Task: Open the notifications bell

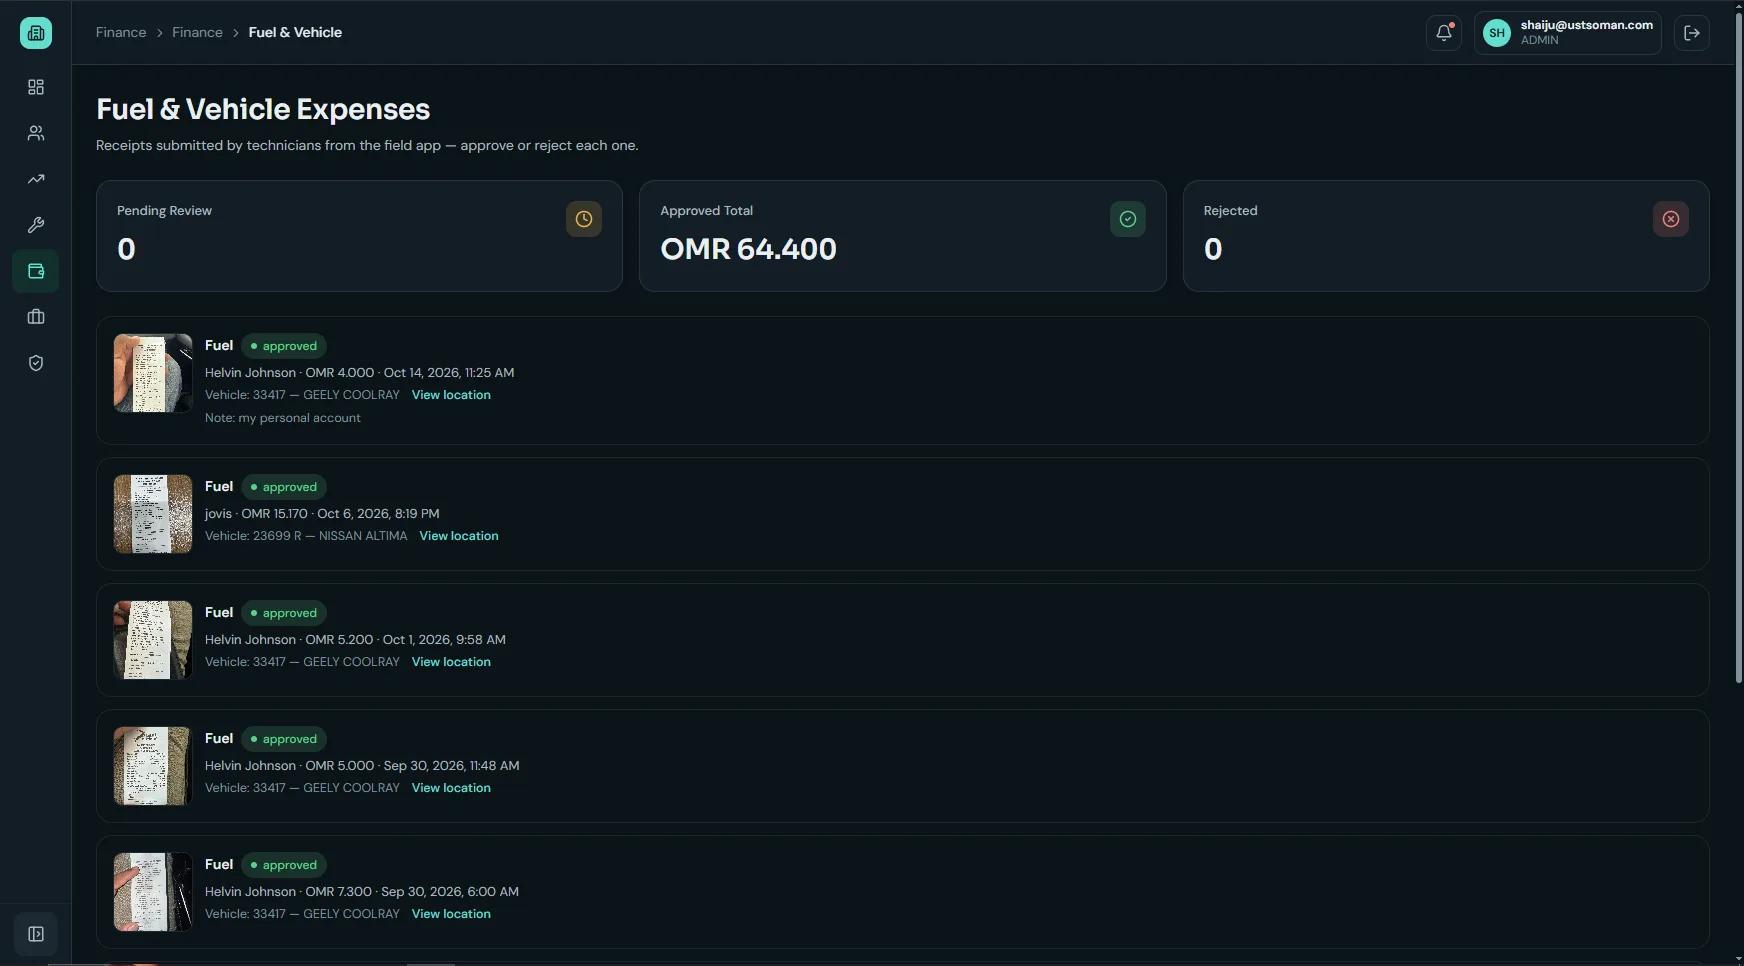Action: [x=1444, y=33]
